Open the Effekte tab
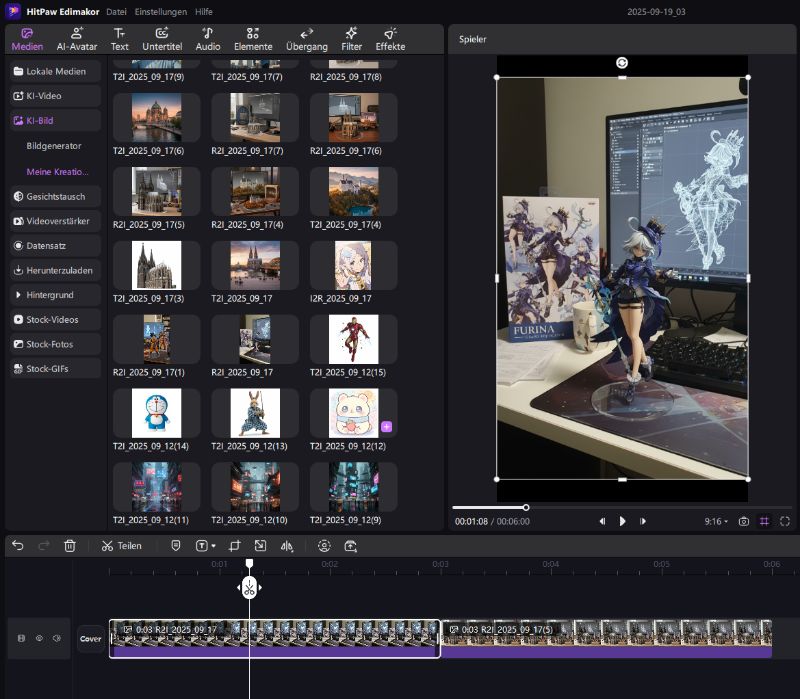The height and width of the screenshot is (699, 800). pos(390,39)
